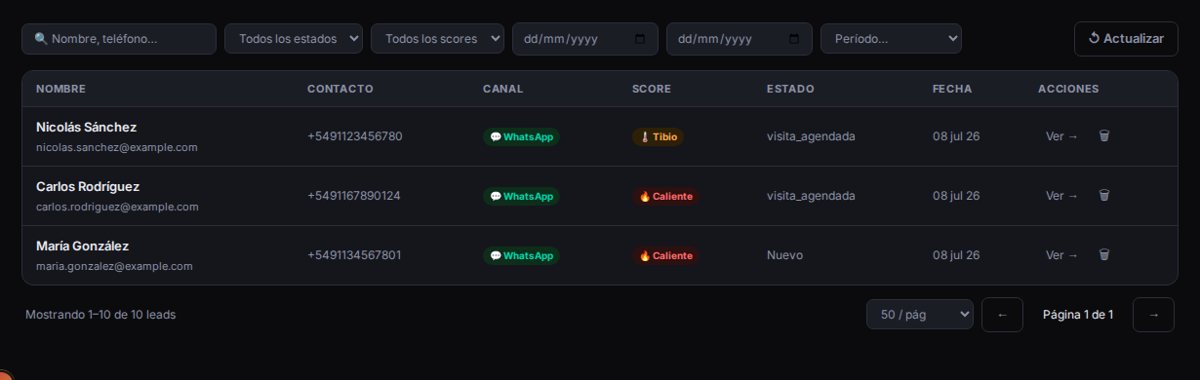The width and height of the screenshot is (1200, 380).
Task: Open the Todos los estados dropdown
Action: pos(294,39)
